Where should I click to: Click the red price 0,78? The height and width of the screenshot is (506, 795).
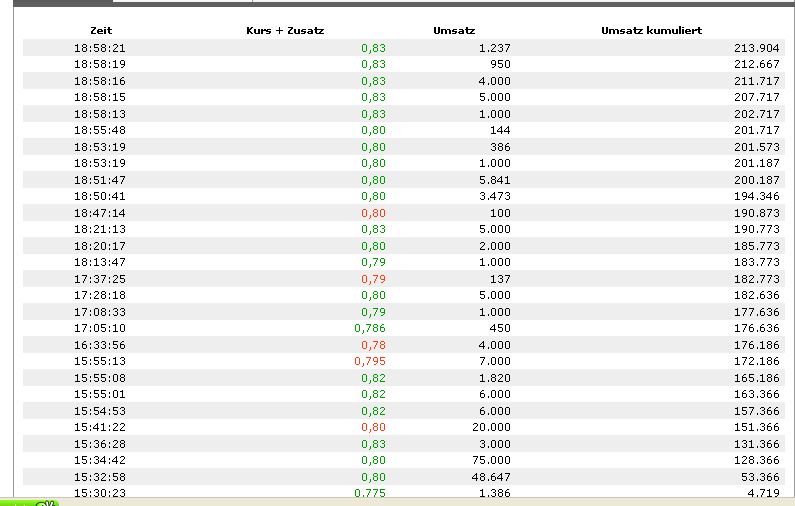click(x=374, y=344)
